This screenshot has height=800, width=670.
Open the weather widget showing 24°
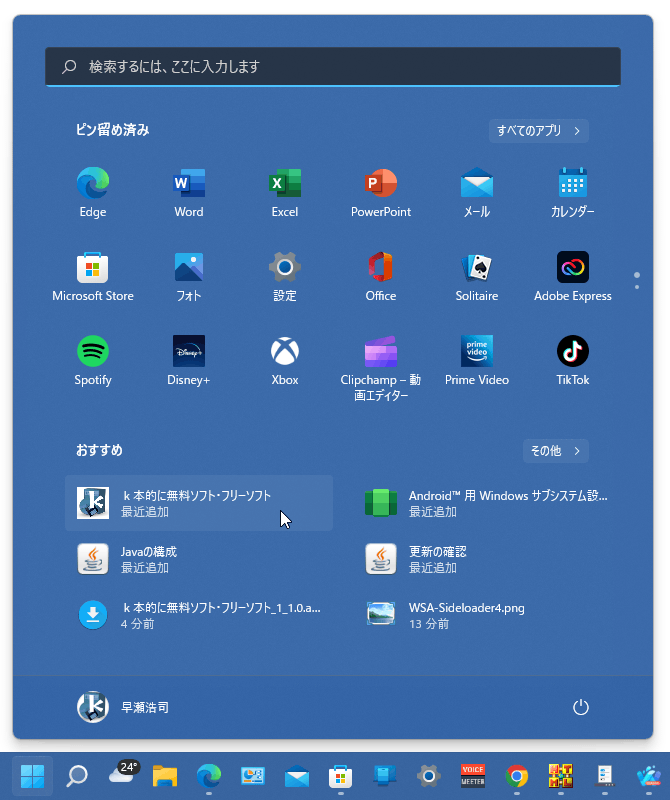pyautogui.click(x=123, y=774)
